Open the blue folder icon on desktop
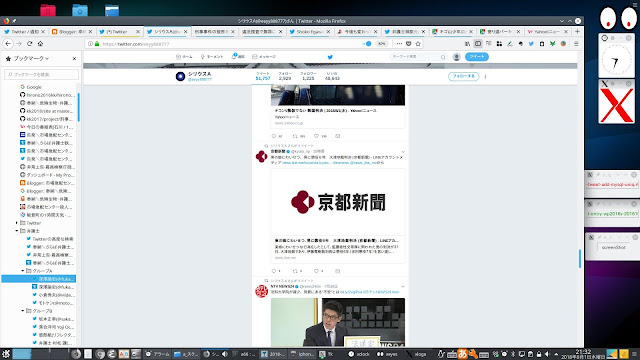Image resolution: width=640 pixels, height=360 pixels. coord(80,10)
